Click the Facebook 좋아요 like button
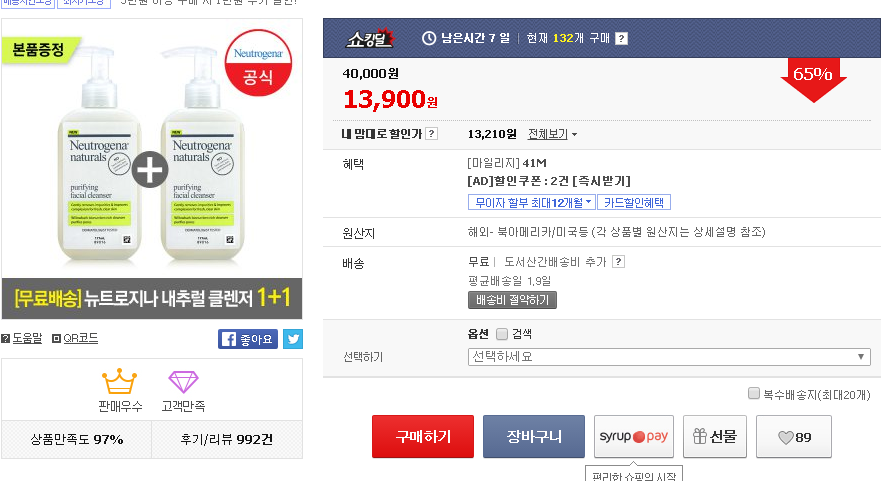The image size is (887, 481). pos(248,339)
